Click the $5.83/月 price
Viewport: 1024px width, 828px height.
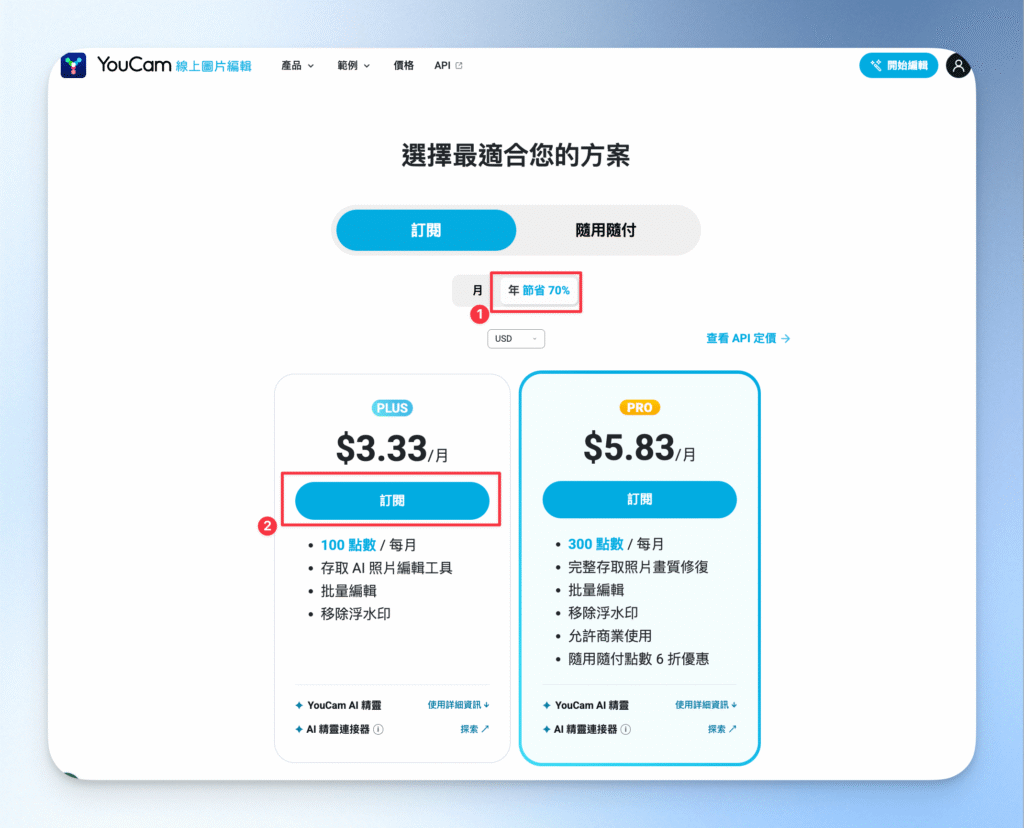639,448
